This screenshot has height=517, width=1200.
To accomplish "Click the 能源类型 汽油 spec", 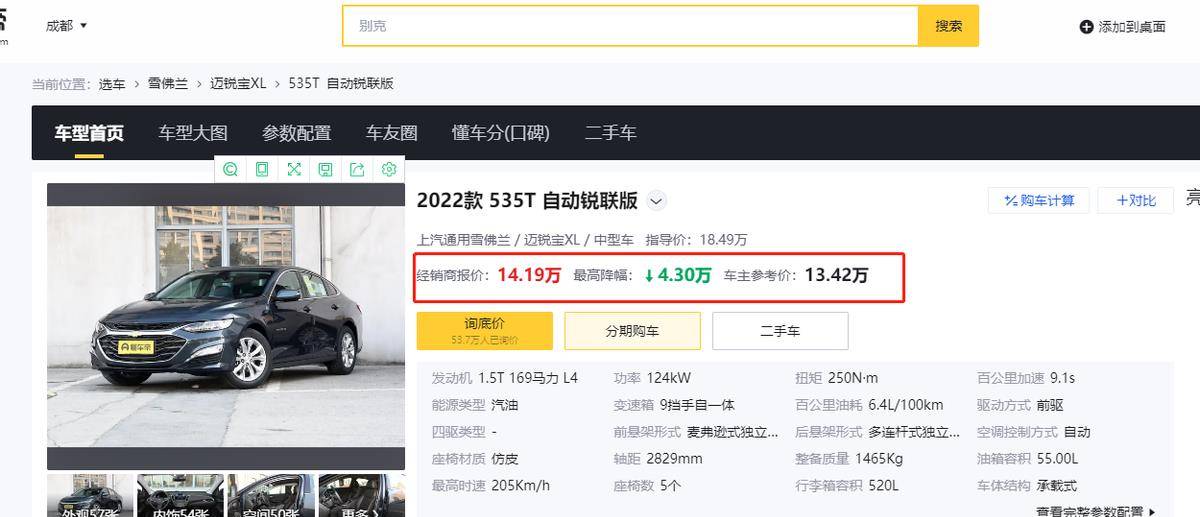I will click(475, 405).
